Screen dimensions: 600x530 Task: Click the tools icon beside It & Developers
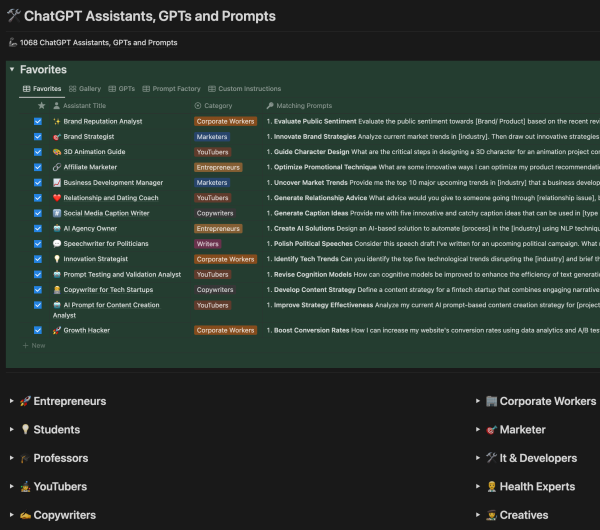click(491, 458)
